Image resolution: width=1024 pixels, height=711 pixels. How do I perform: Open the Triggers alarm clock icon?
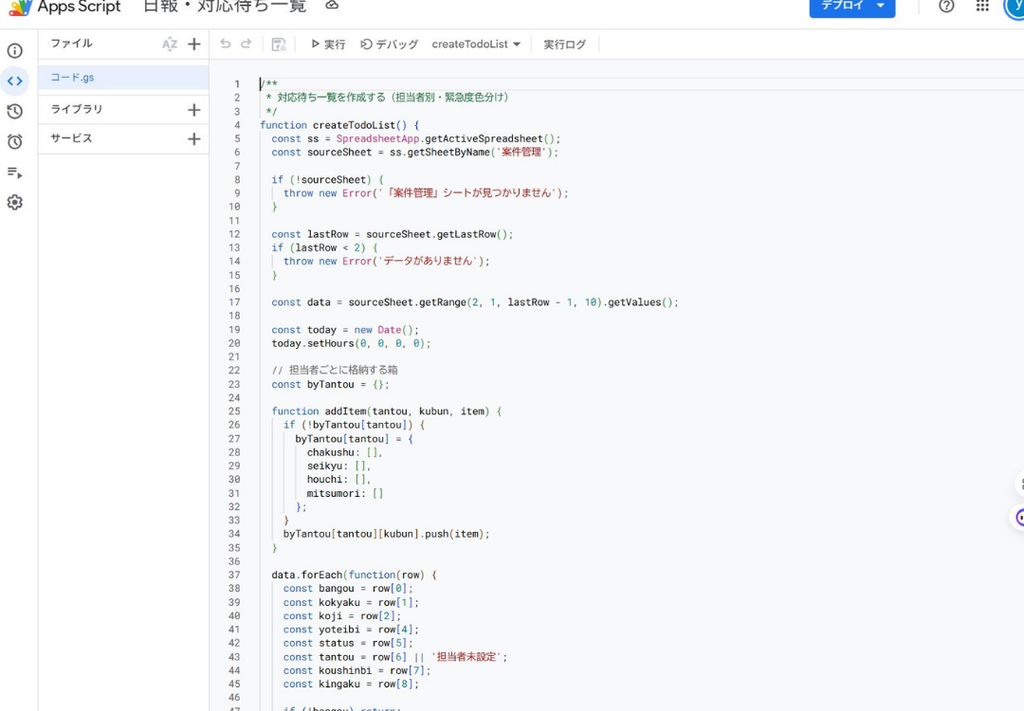point(15,142)
